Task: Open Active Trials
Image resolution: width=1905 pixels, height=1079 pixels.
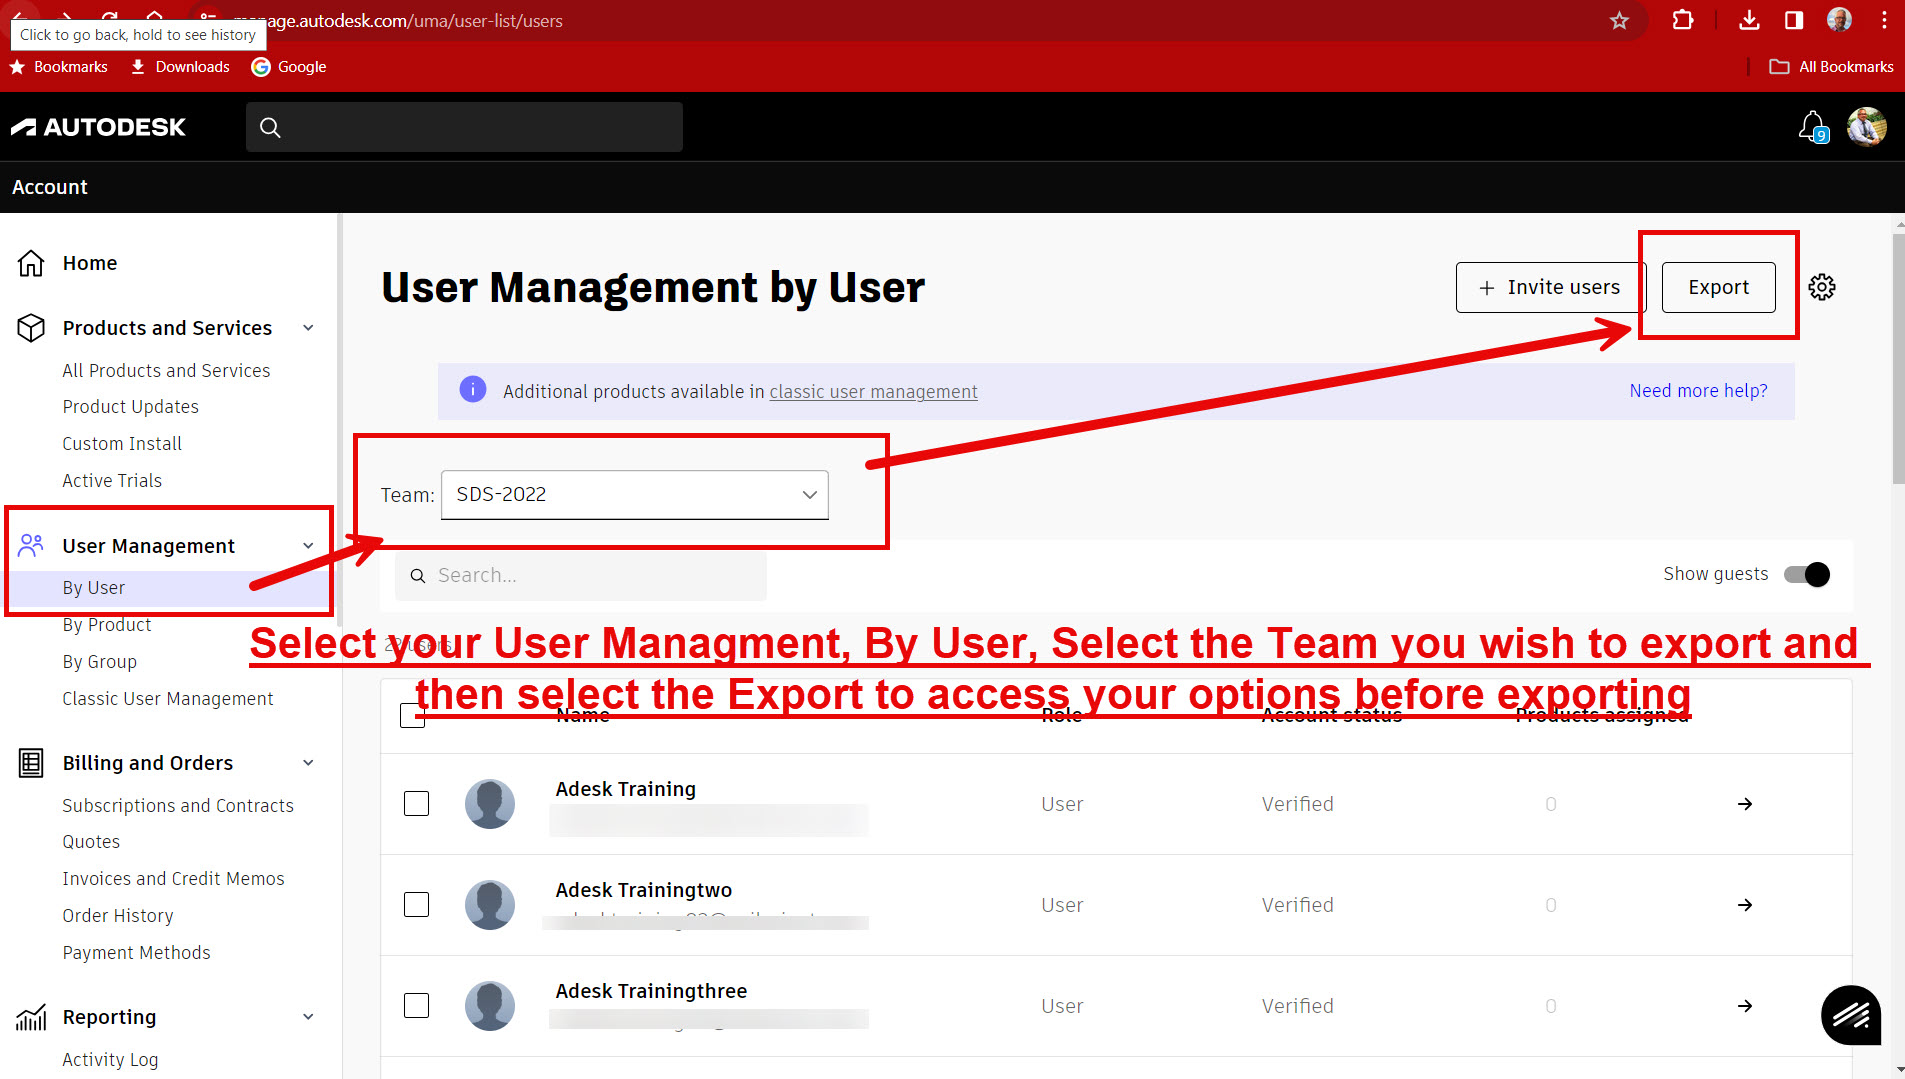Action: 112,481
